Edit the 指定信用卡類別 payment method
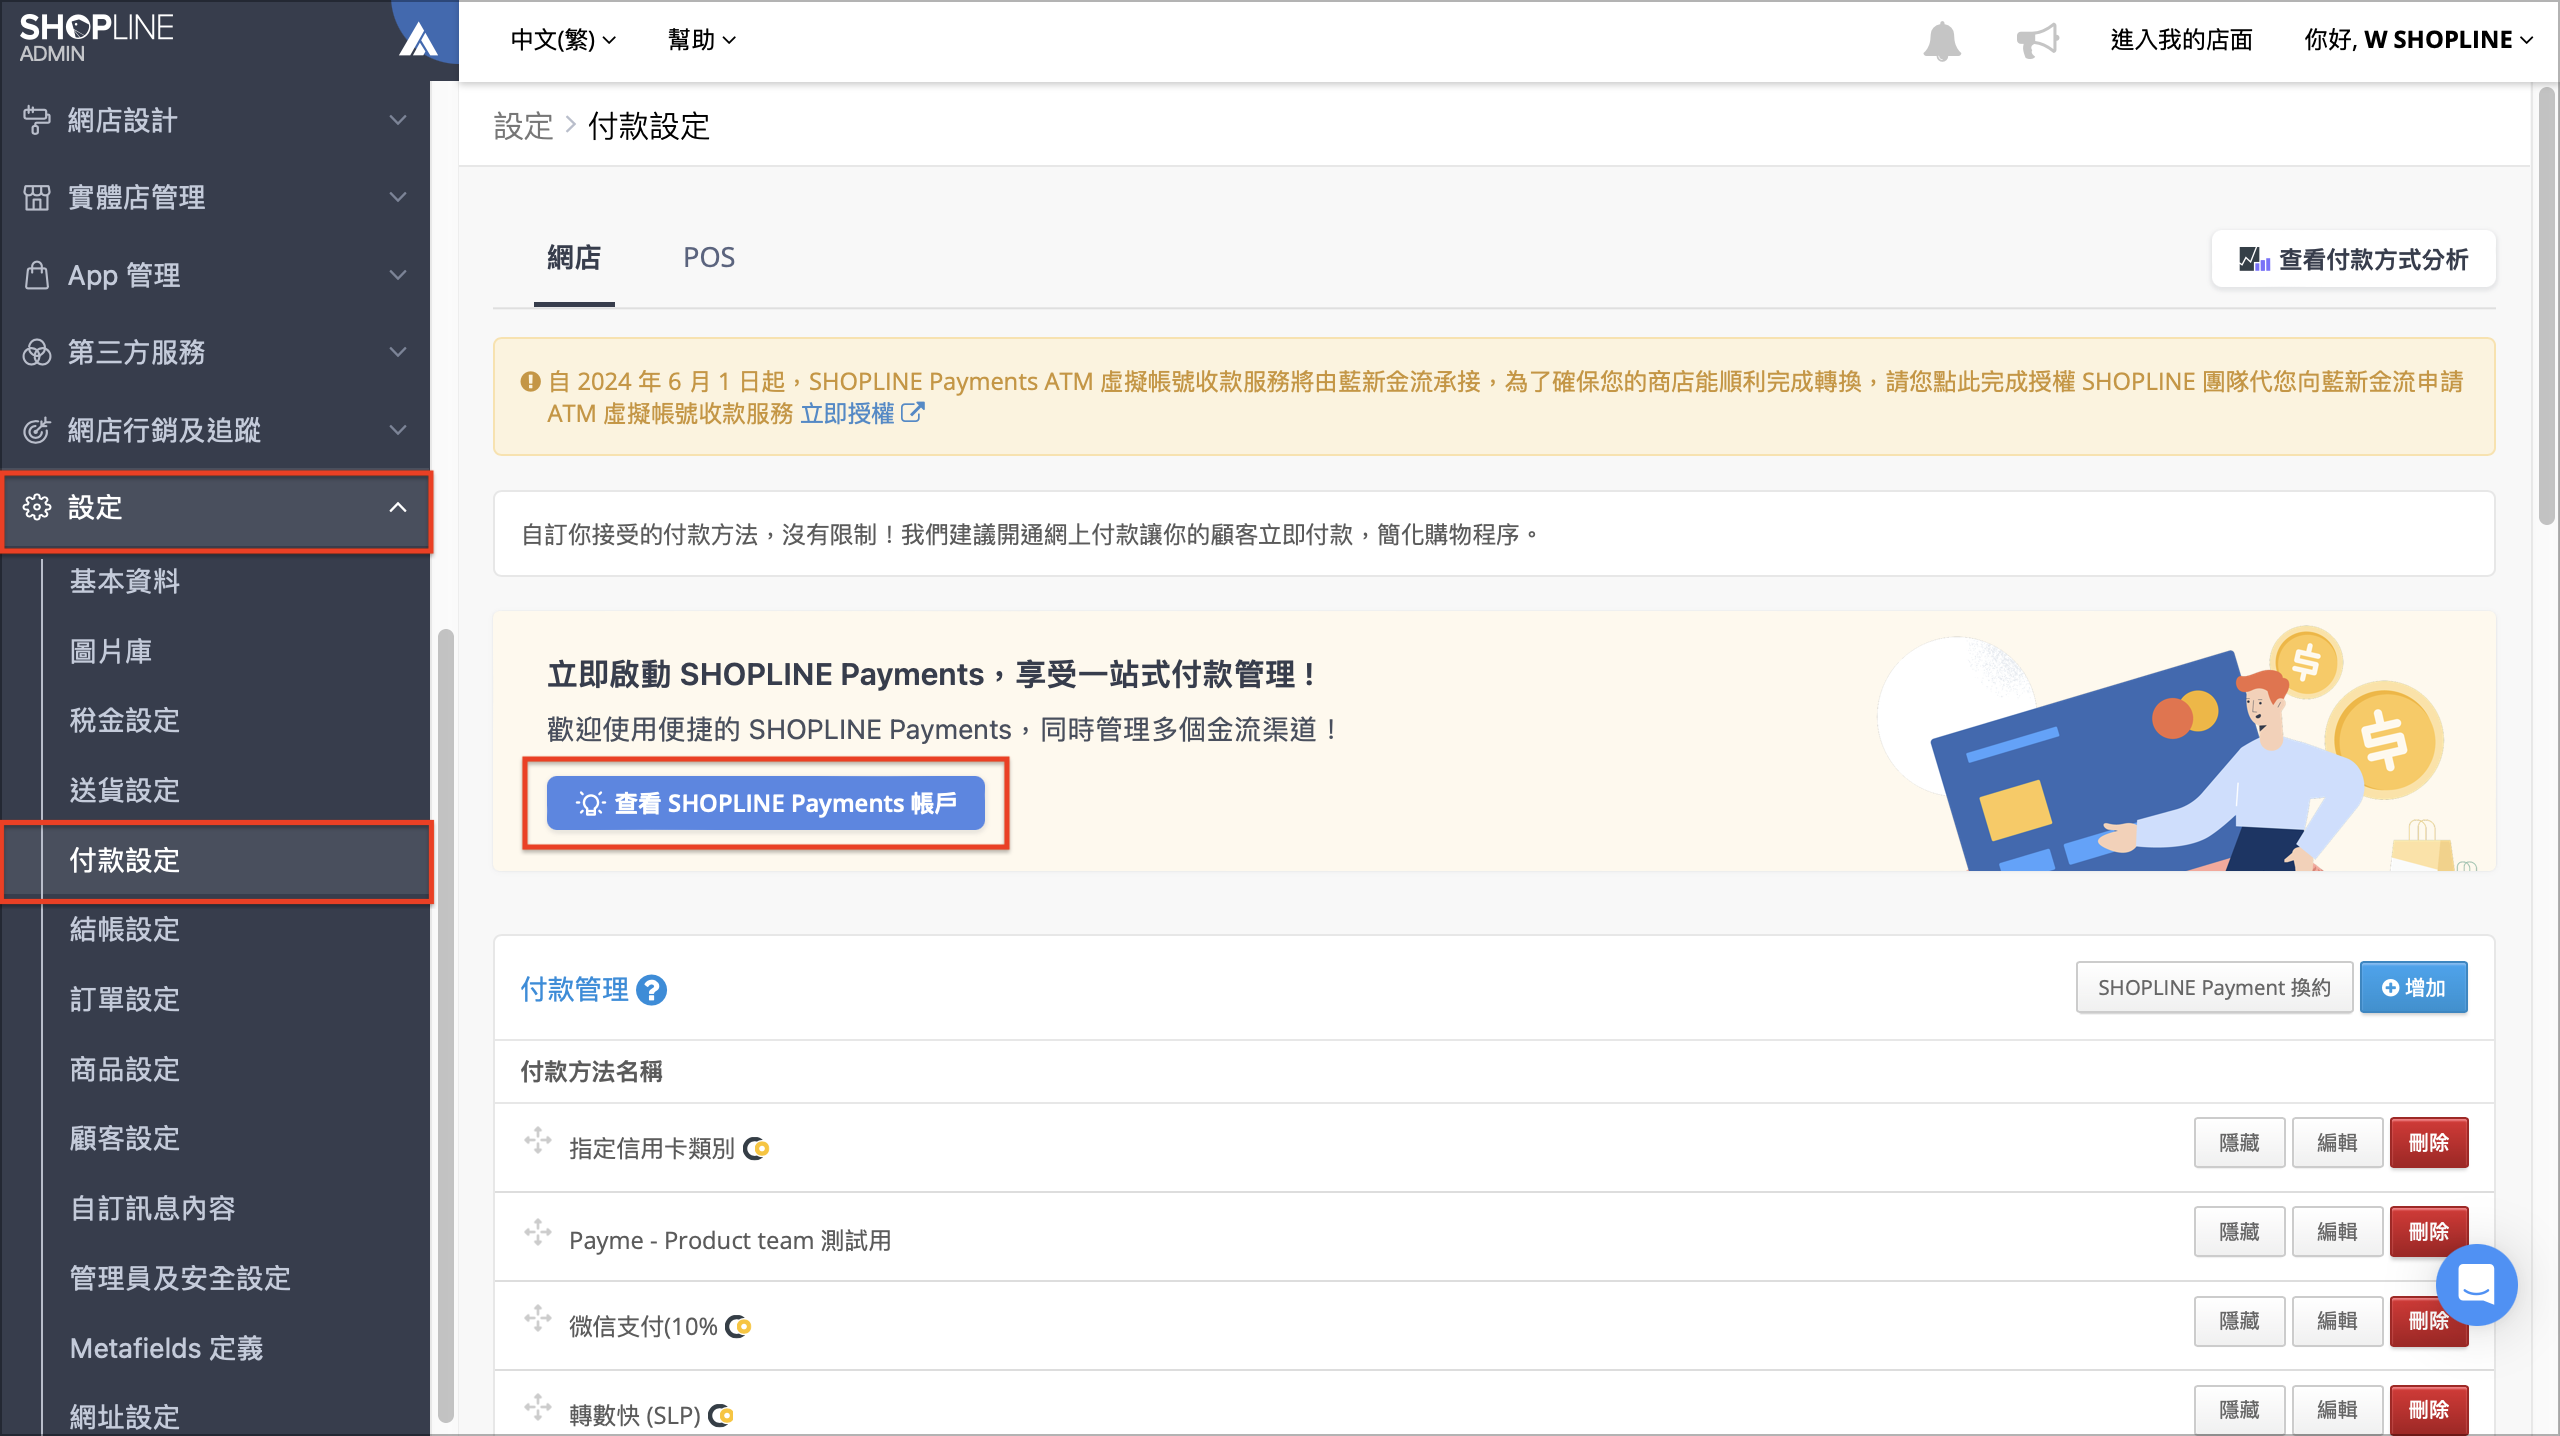The height and width of the screenshot is (1436, 2560). [2338, 1143]
